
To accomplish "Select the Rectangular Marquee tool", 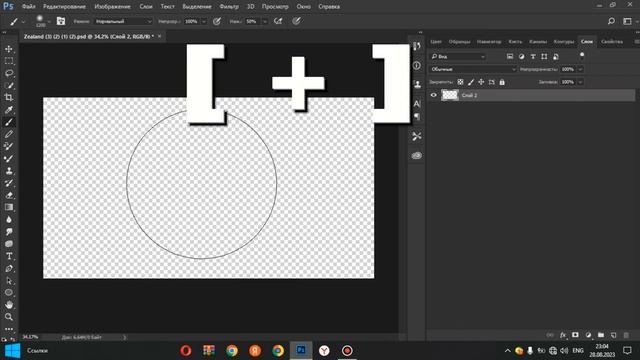I will pyautogui.click(x=9, y=61).
